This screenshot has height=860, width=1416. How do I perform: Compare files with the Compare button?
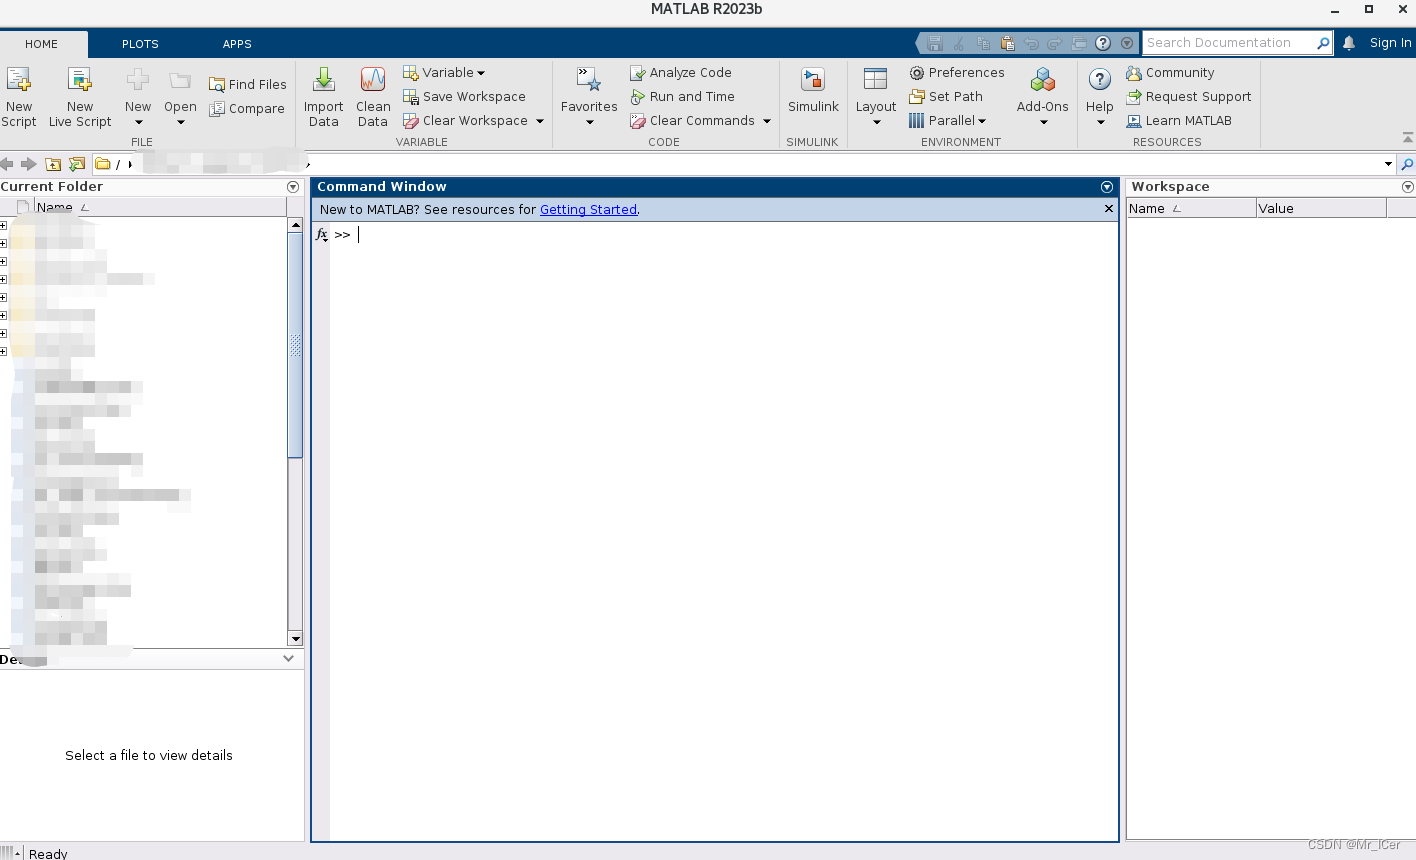tap(247, 108)
